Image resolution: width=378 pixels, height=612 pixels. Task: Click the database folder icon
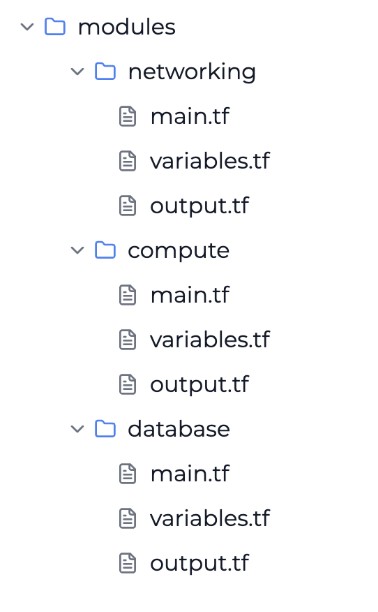[x=105, y=429]
